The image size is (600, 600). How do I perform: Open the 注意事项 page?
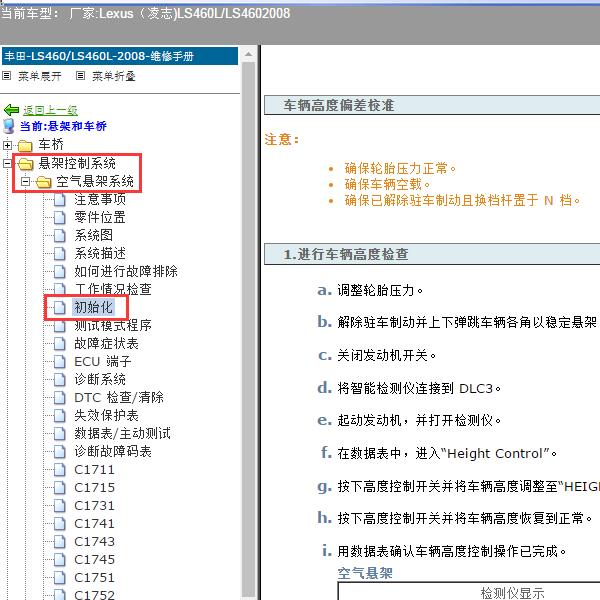(x=100, y=199)
